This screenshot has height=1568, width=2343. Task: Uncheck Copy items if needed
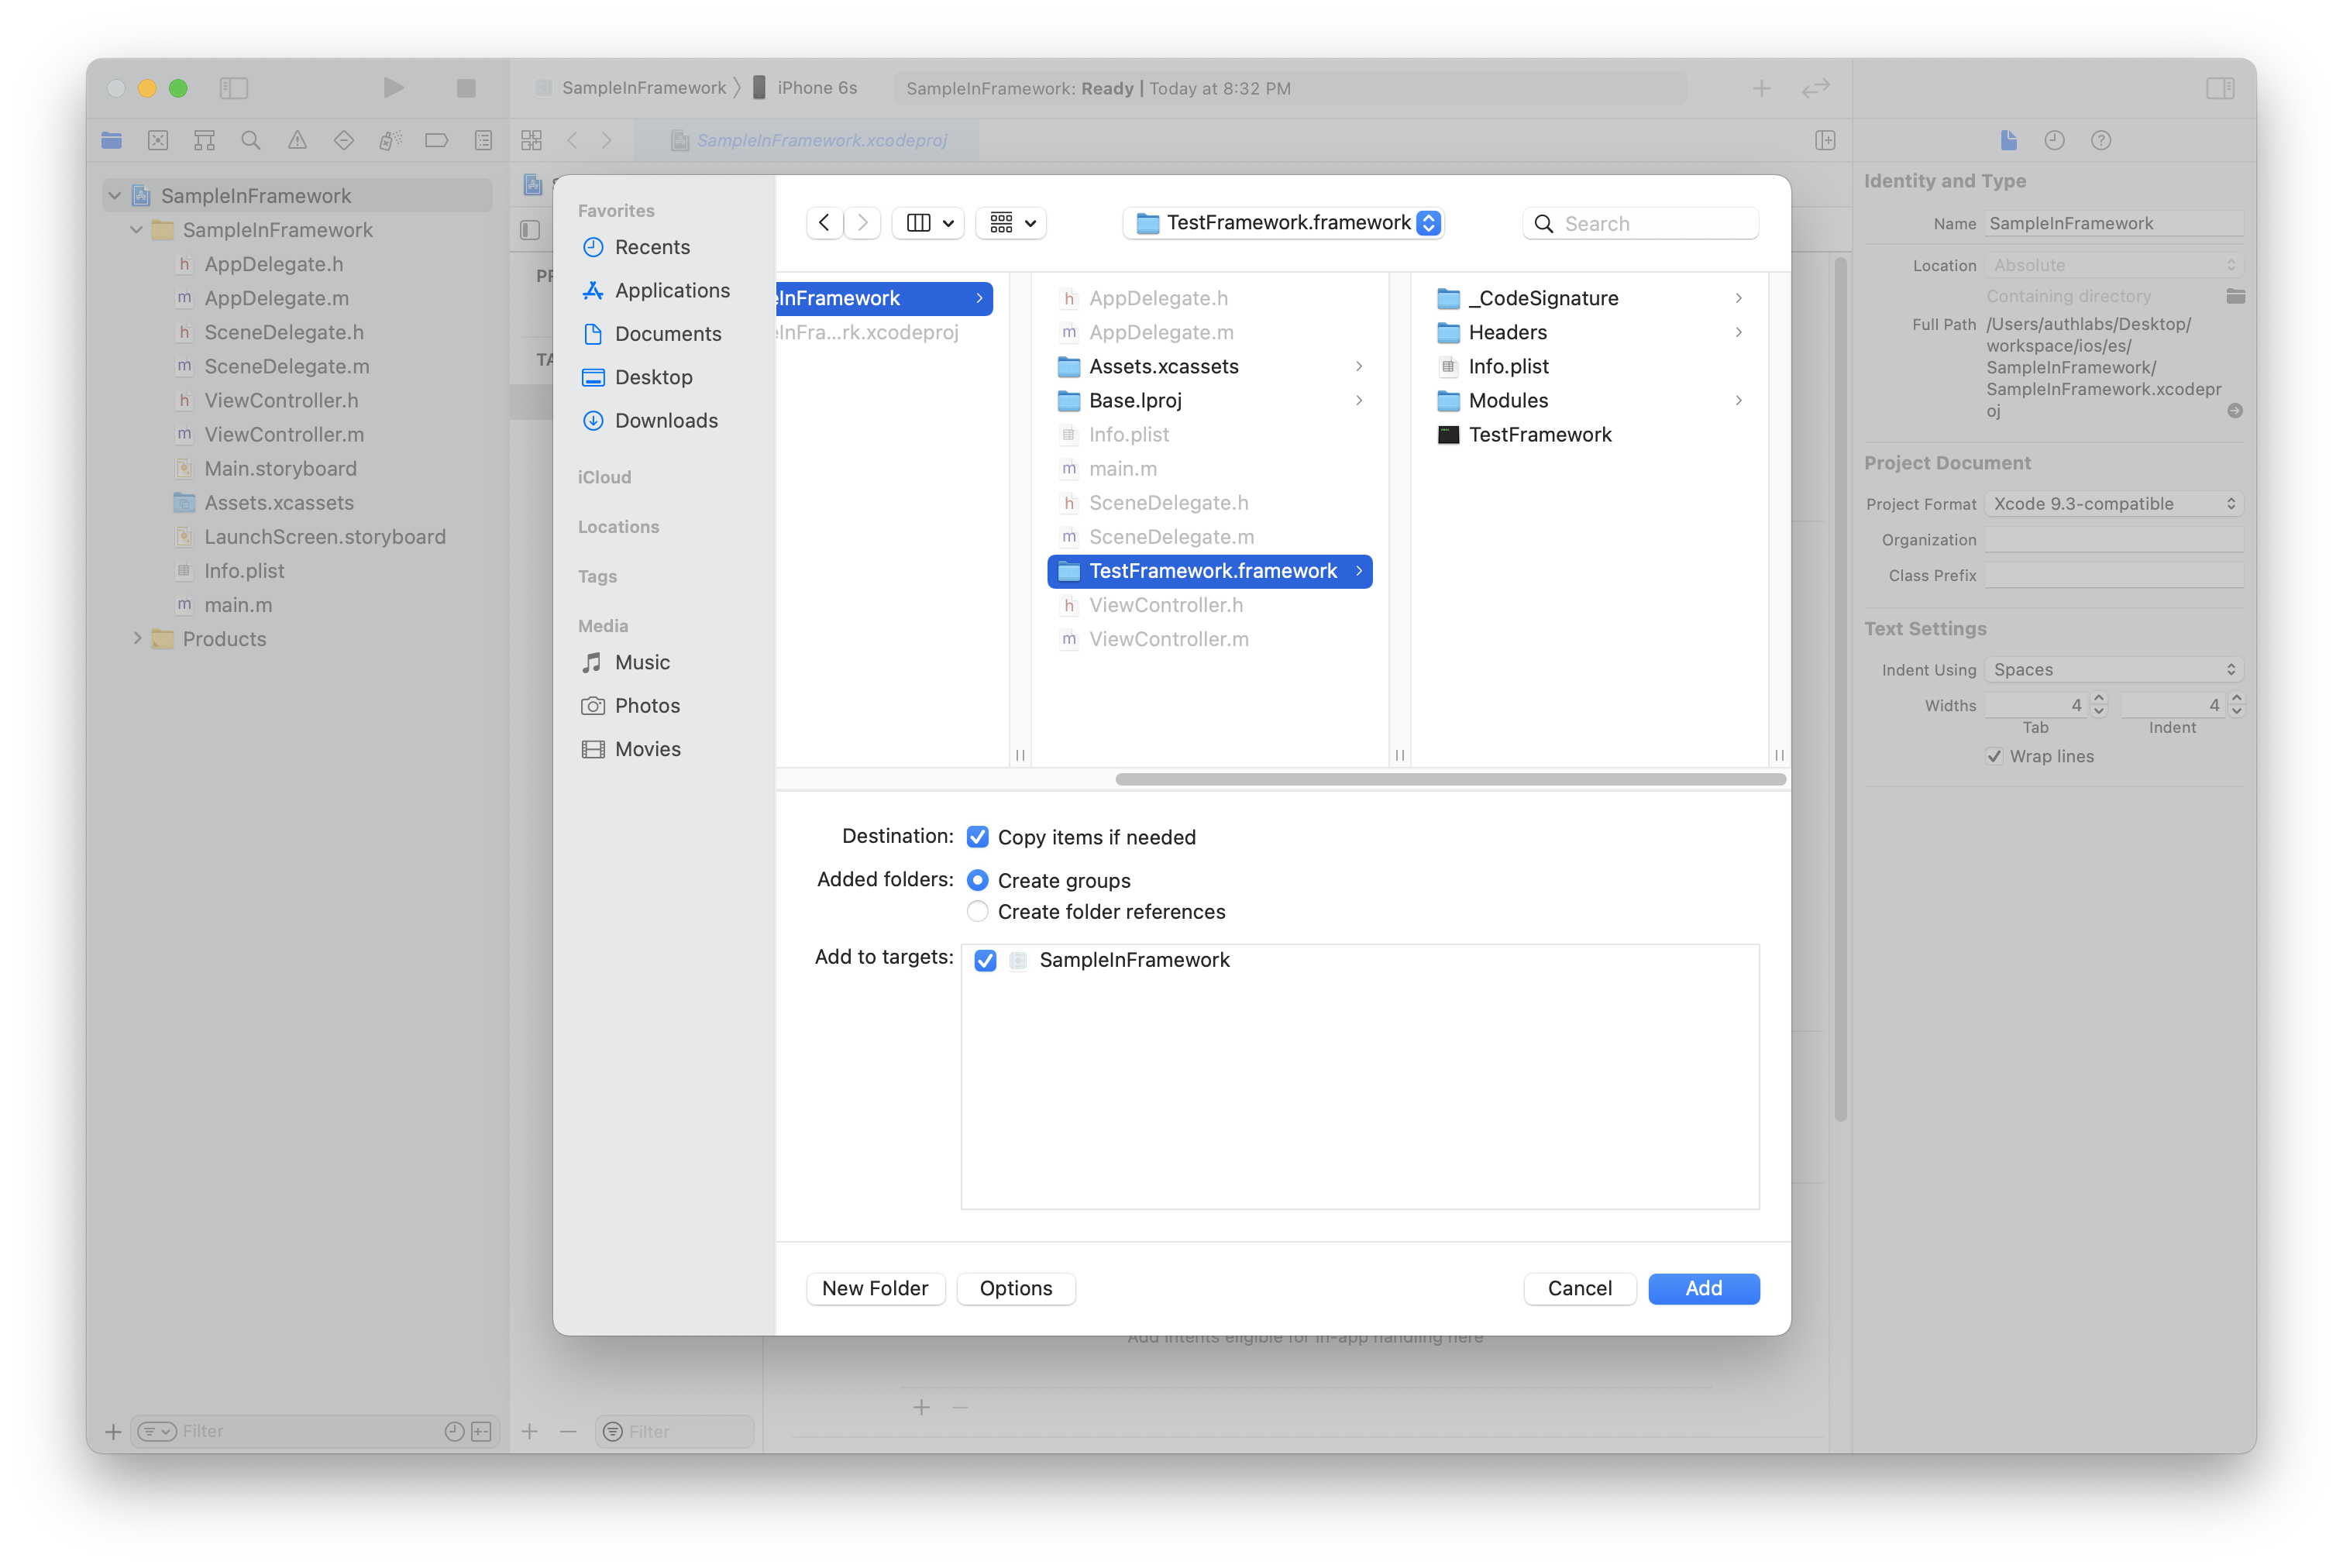[977, 837]
